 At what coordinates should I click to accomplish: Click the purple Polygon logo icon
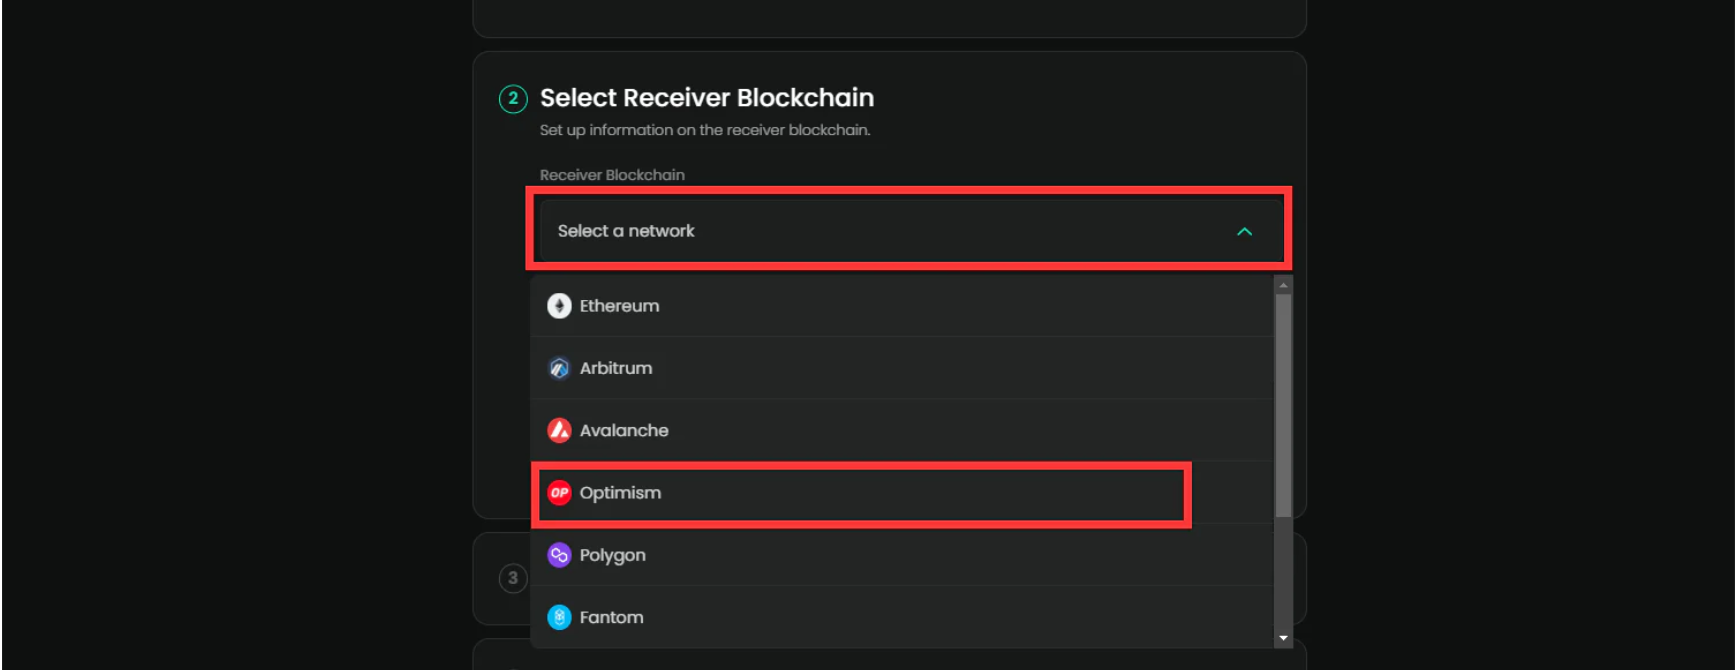pos(559,555)
